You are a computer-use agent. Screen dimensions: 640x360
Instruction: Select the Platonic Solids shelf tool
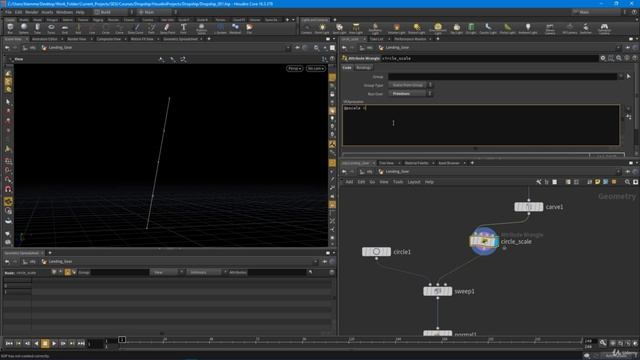pos(201,28)
